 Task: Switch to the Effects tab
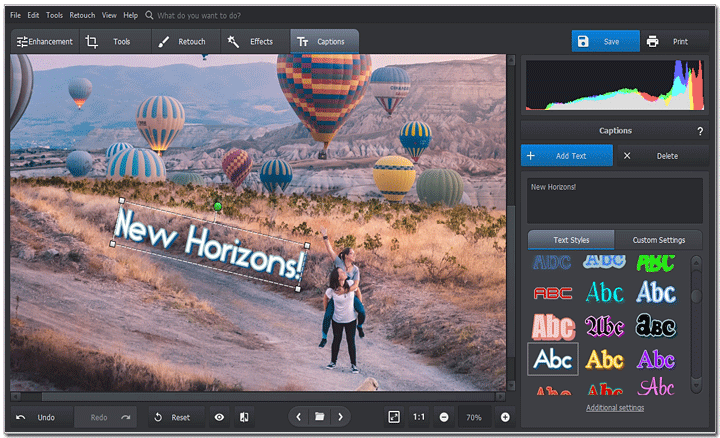coord(255,42)
